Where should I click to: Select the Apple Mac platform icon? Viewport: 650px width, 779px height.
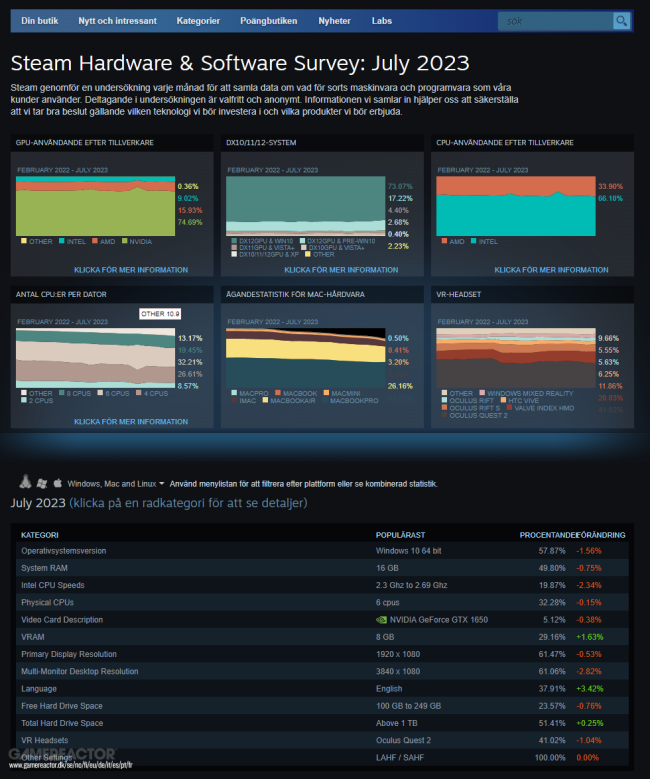tap(58, 482)
